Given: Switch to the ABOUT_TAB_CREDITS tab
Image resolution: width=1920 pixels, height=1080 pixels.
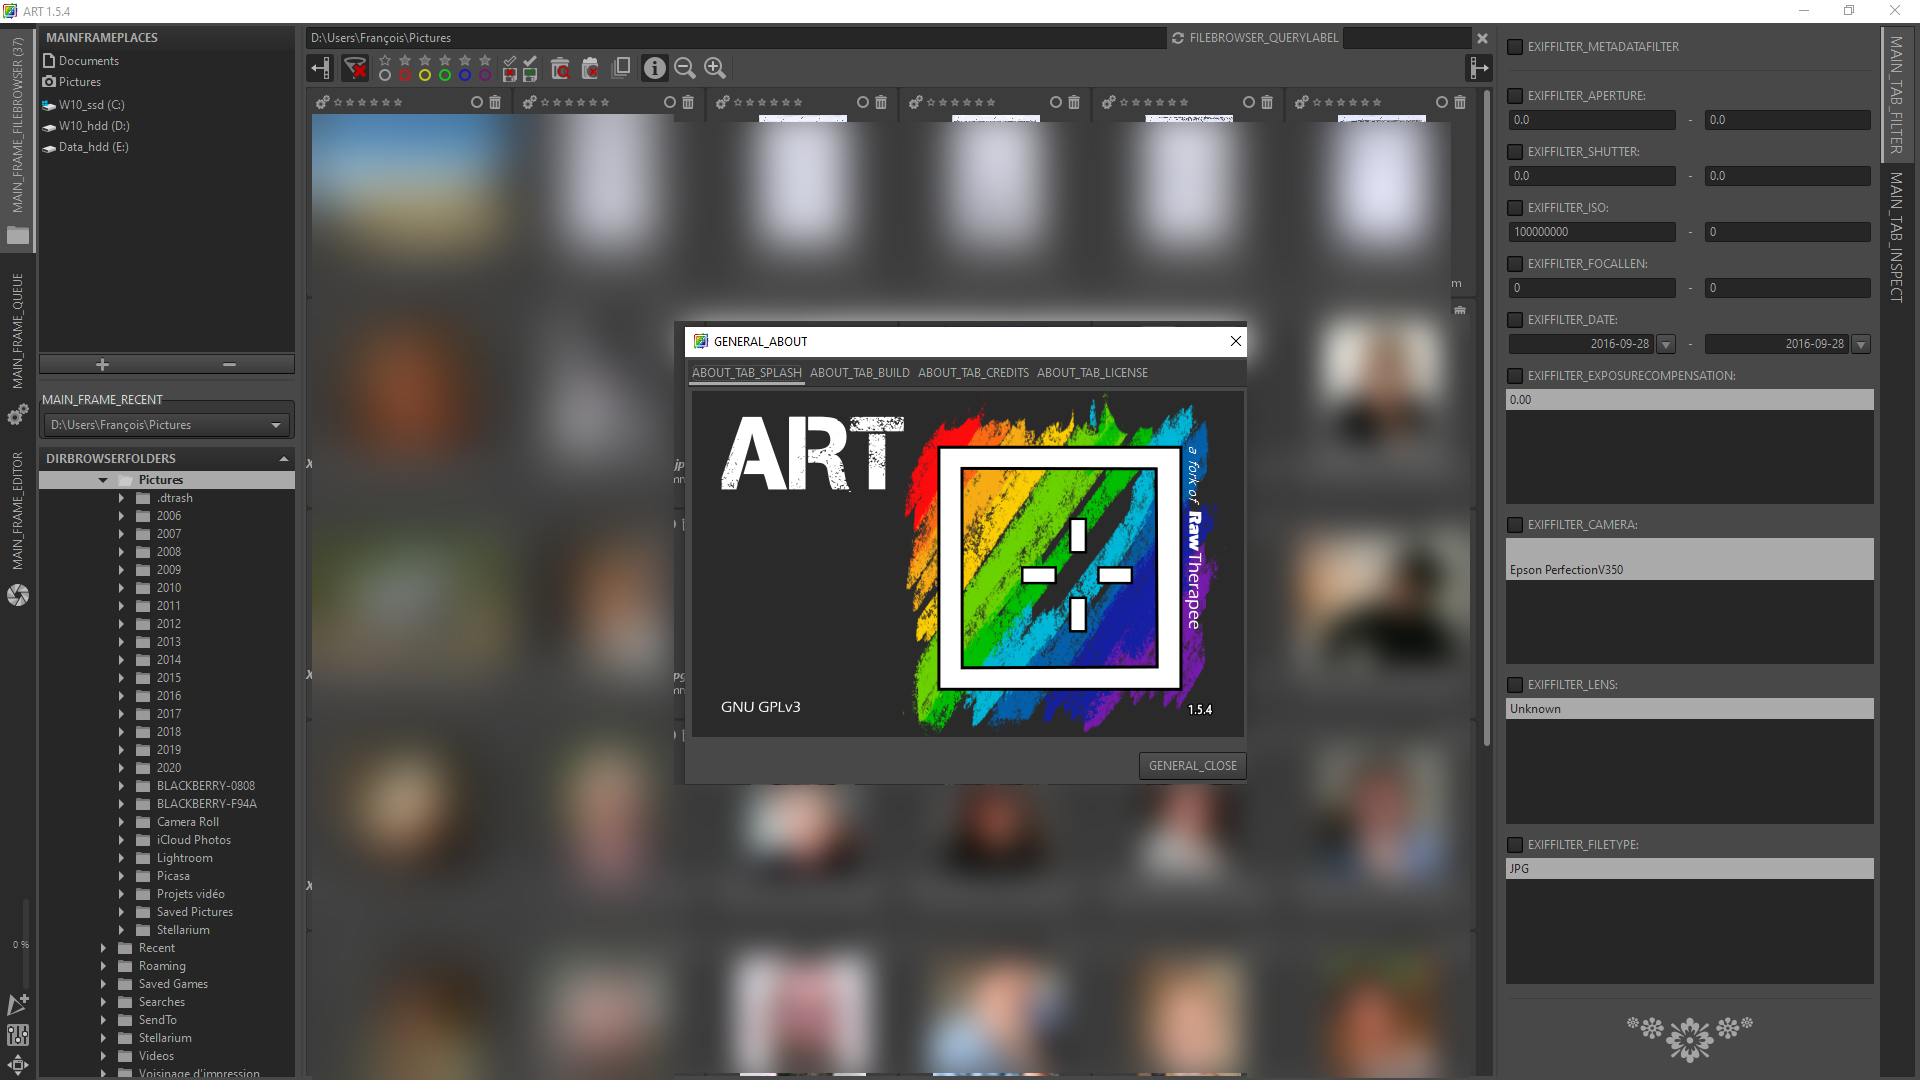Looking at the screenshot, I should 972,373.
